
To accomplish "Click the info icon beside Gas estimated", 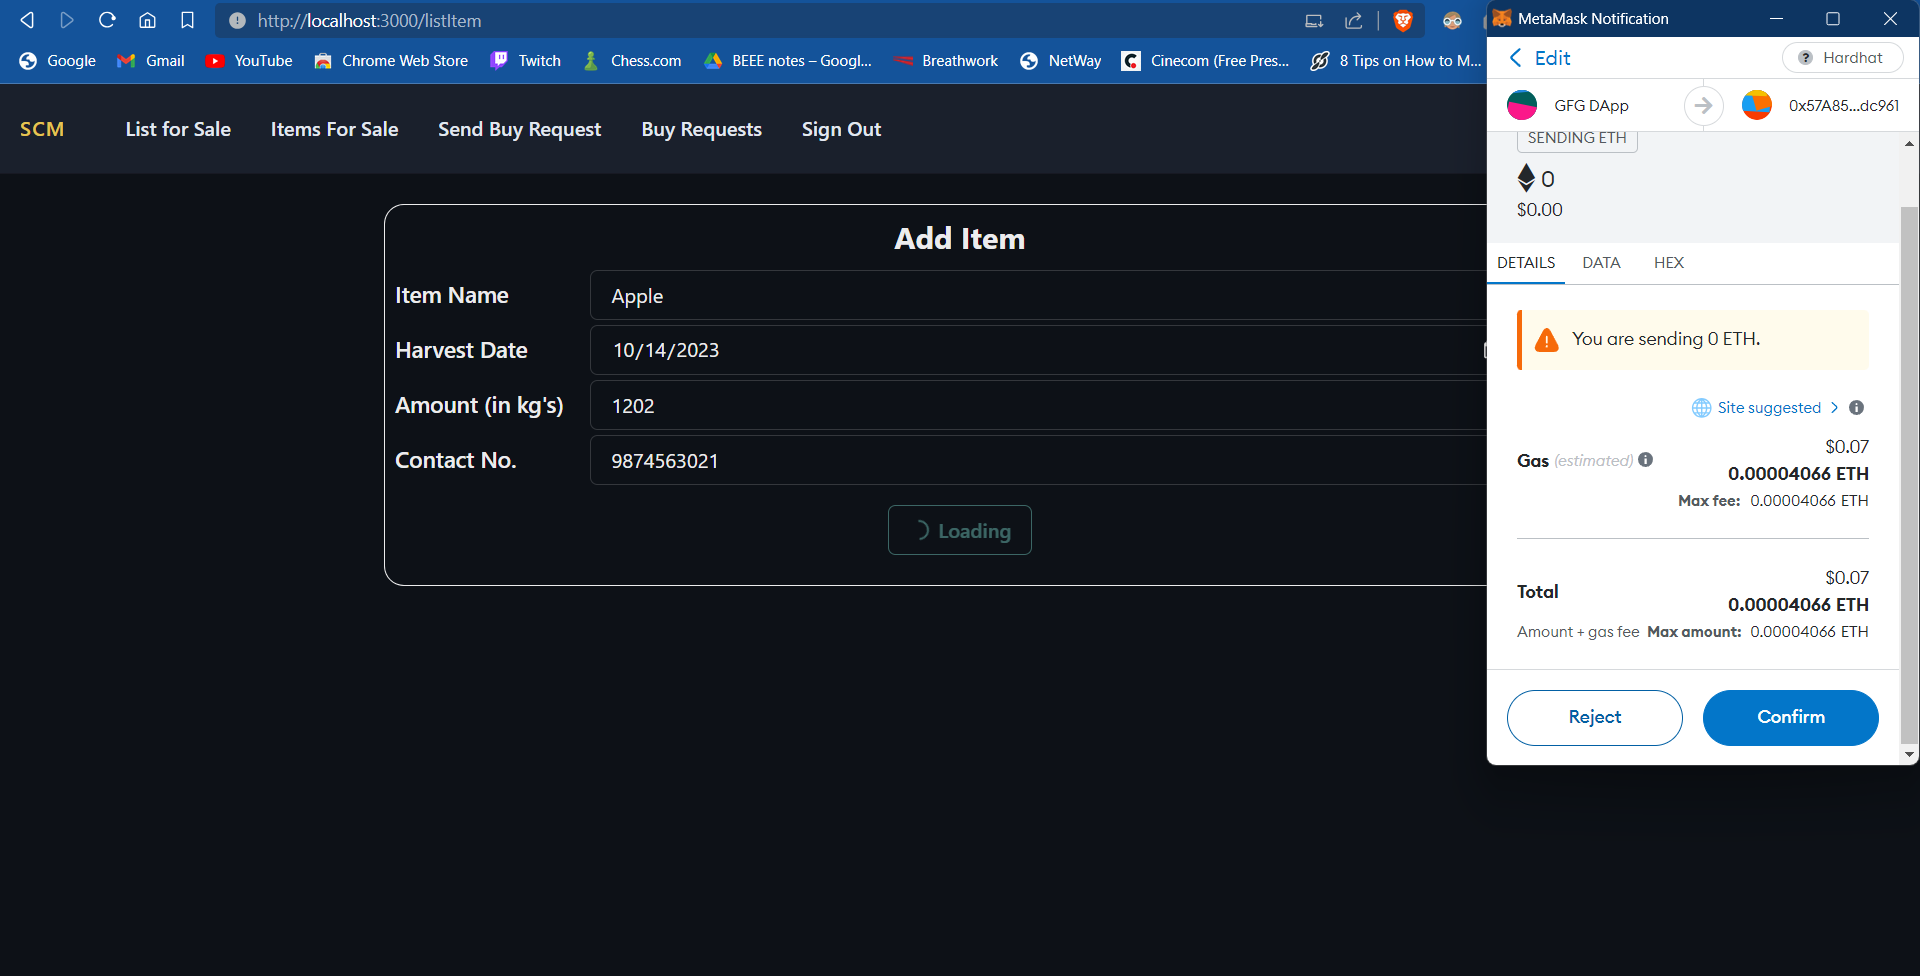I will click(x=1646, y=460).
